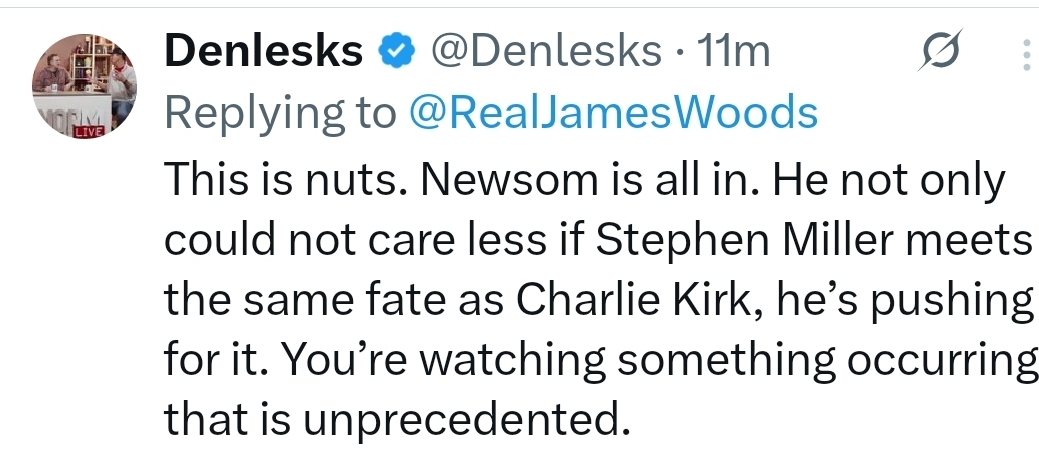
Task: Open the Denlesks profile picture
Action: pyautogui.click(x=85, y=88)
